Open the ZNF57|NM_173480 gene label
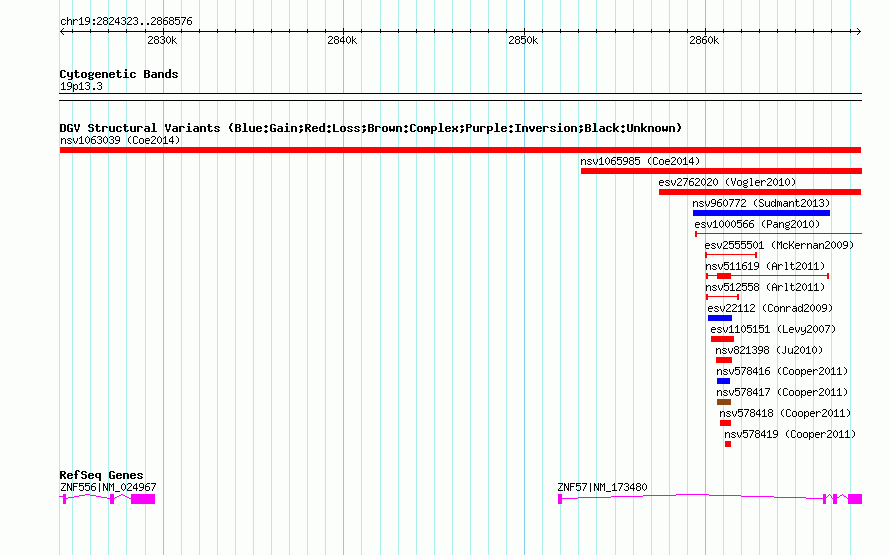 (602, 487)
